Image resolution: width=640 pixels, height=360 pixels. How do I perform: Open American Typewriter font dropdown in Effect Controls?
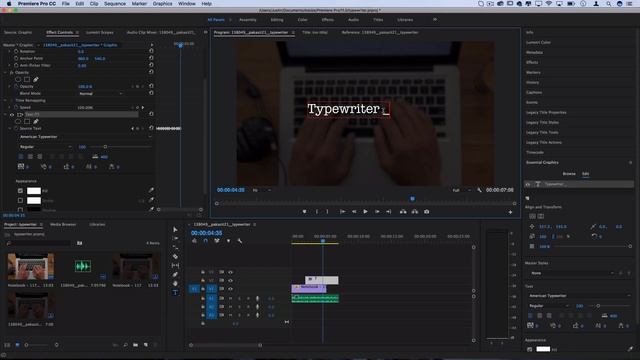(x=85, y=137)
